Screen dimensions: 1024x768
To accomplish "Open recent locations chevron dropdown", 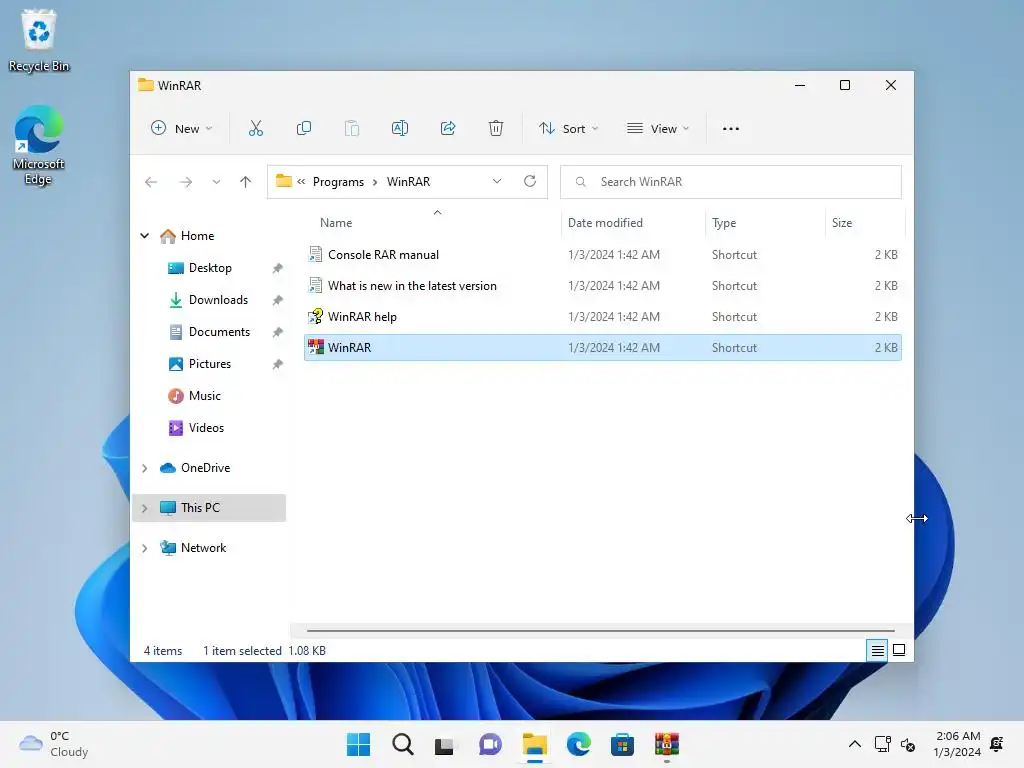I will pos(216,182).
